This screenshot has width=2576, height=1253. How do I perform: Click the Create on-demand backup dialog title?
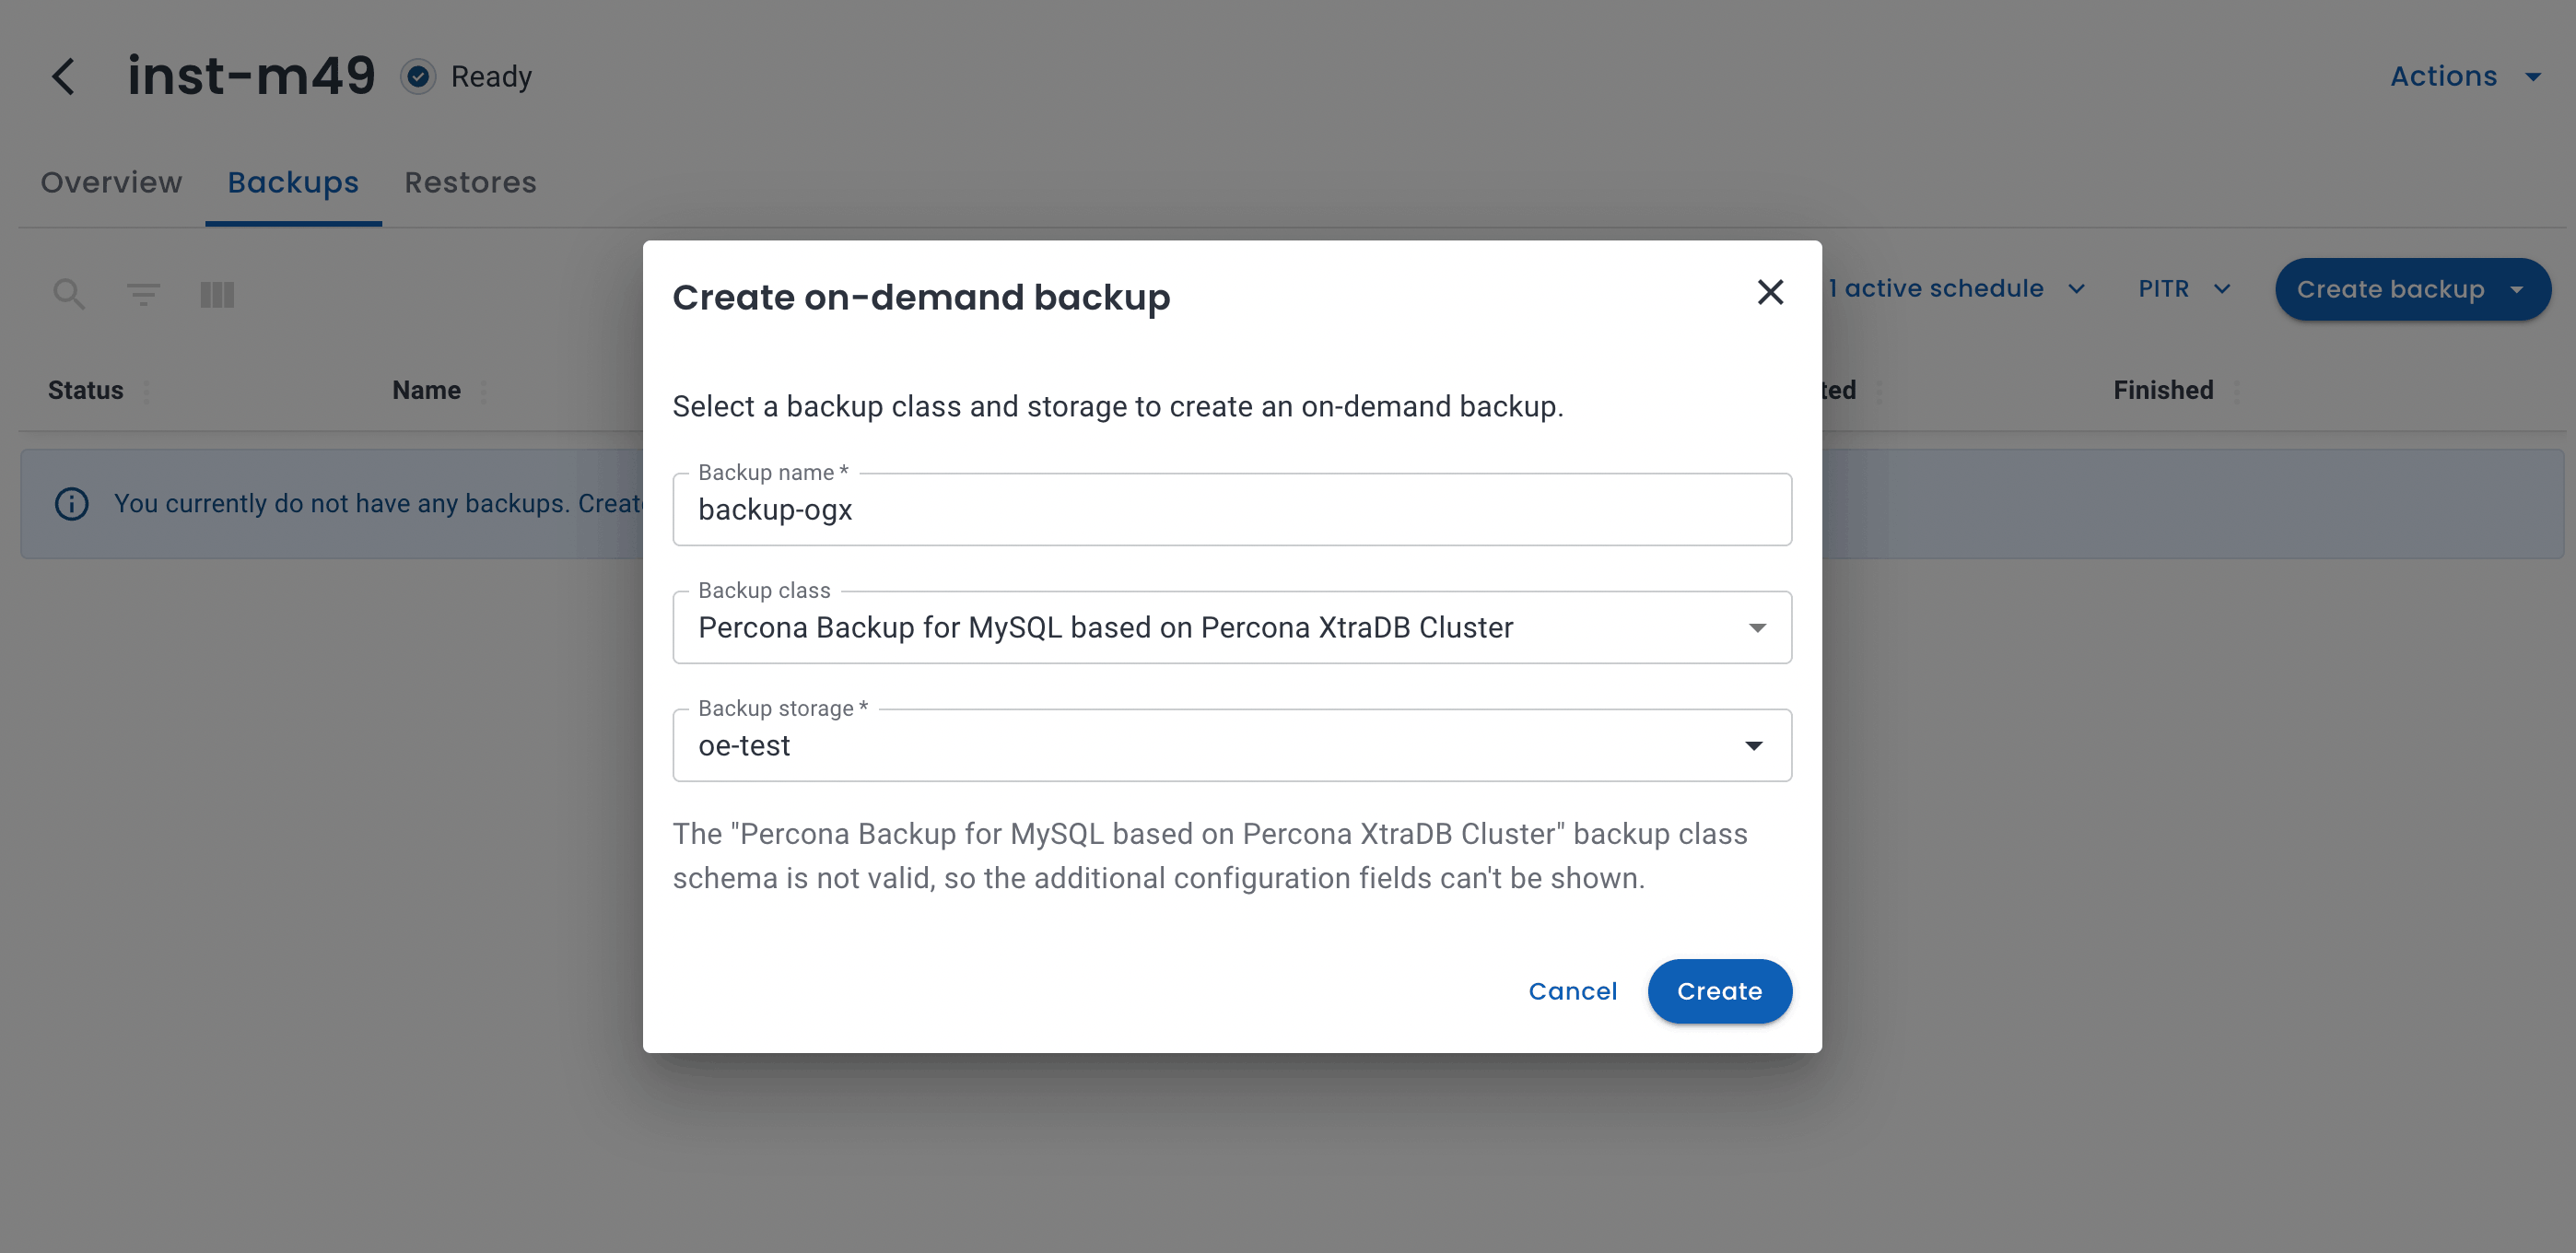[x=921, y=297]
